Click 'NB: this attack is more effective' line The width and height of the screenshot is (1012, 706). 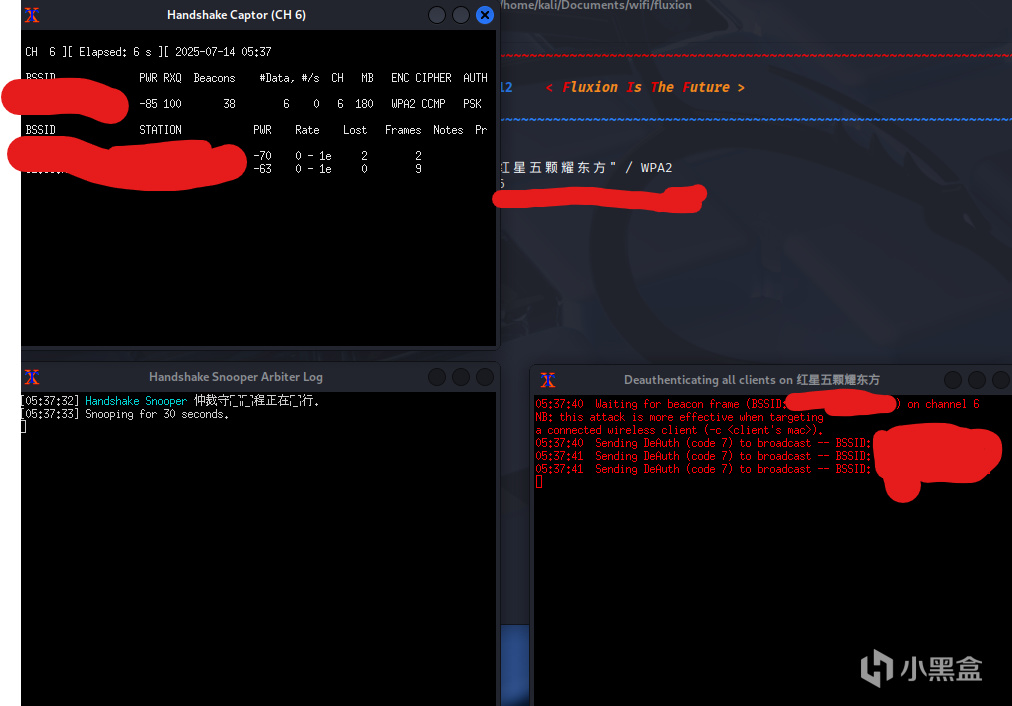click(679, 418)
